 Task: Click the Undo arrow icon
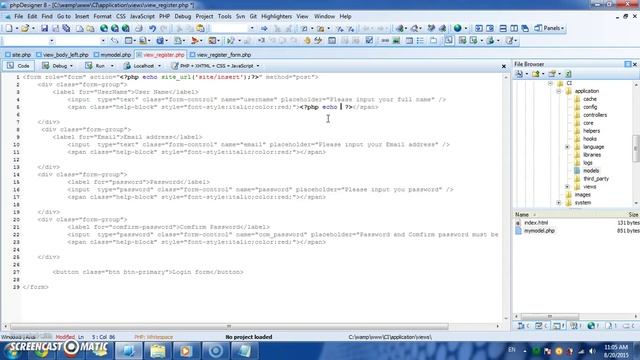point(152,28)
